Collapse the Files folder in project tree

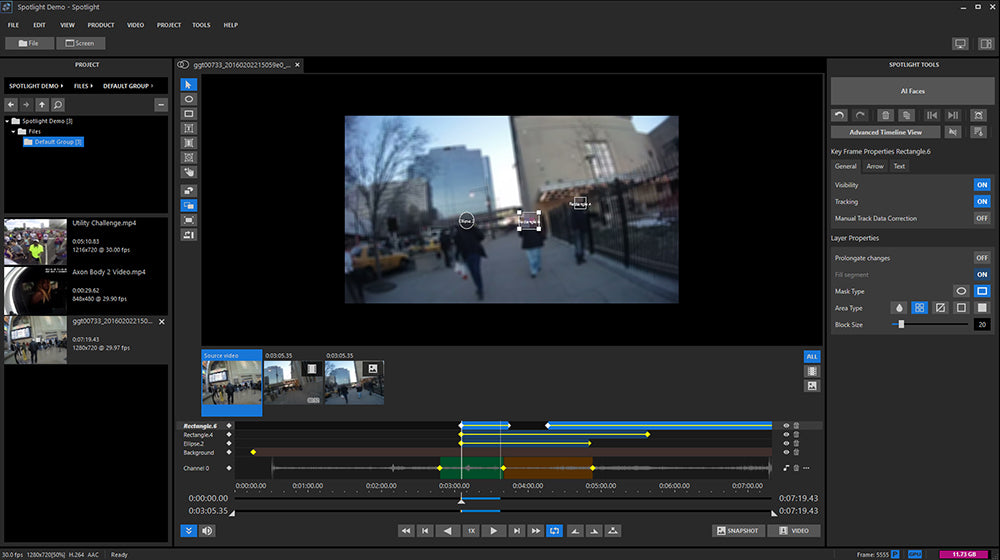click(x=14, y=131)
